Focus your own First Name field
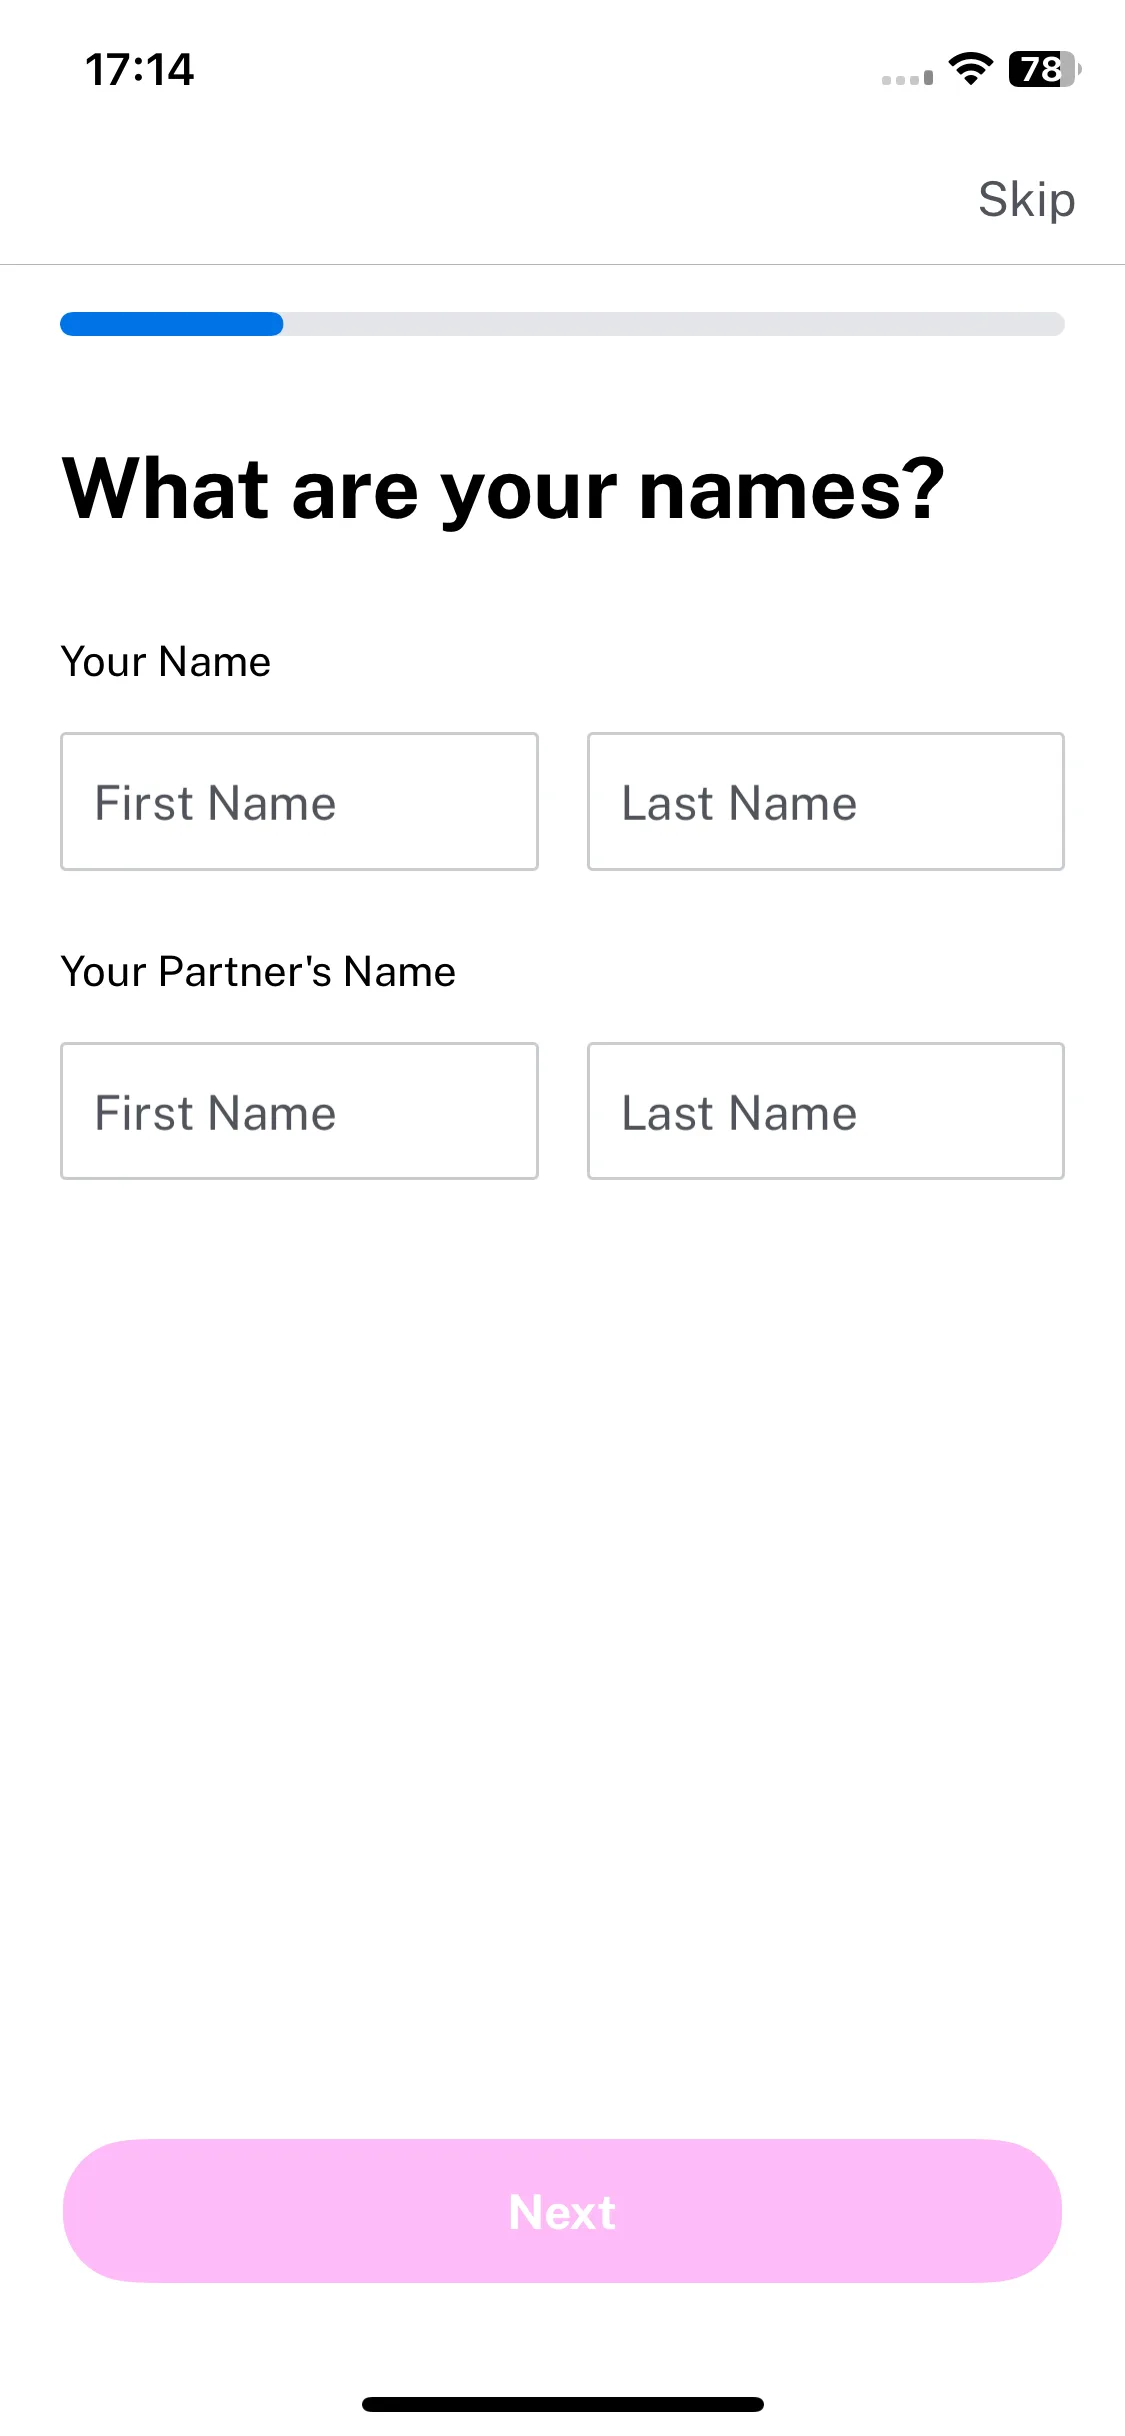 point(299,801)
